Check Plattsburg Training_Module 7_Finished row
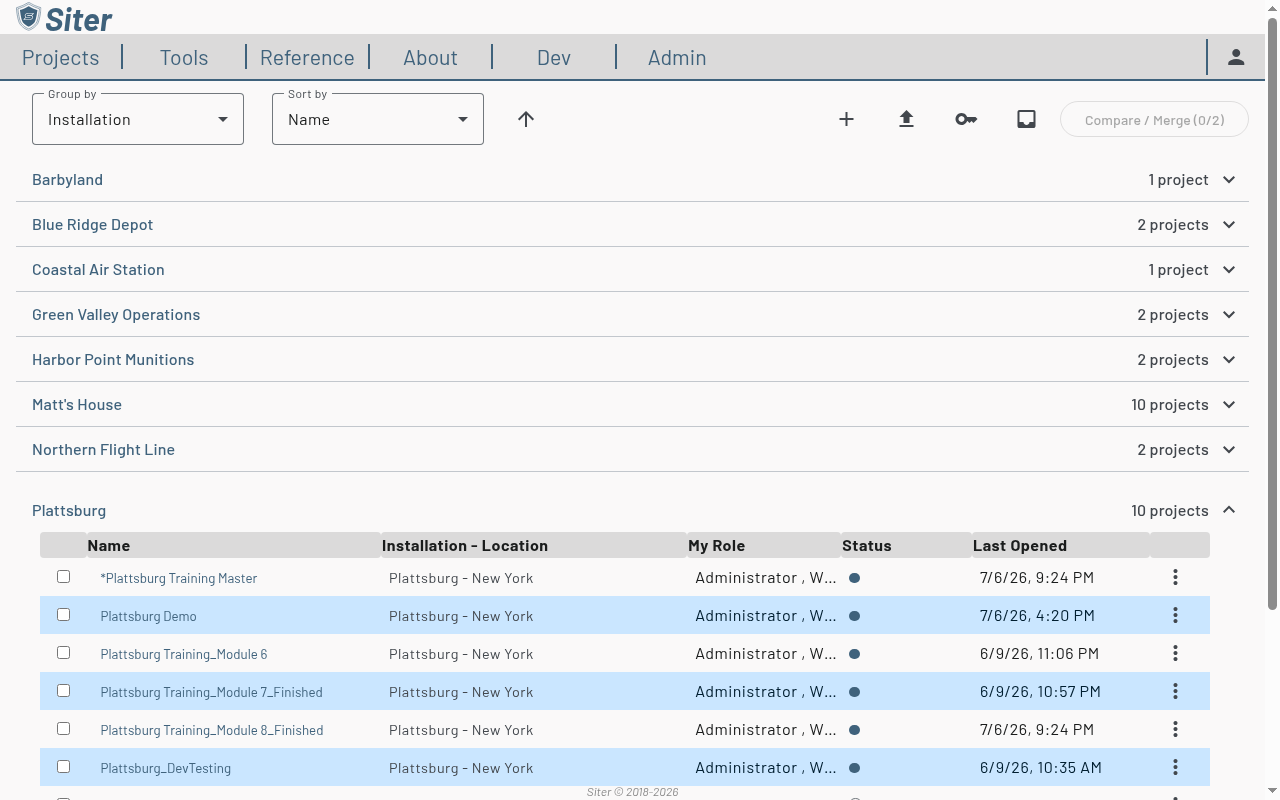1280x800 pixels. [x=63, y=691]
